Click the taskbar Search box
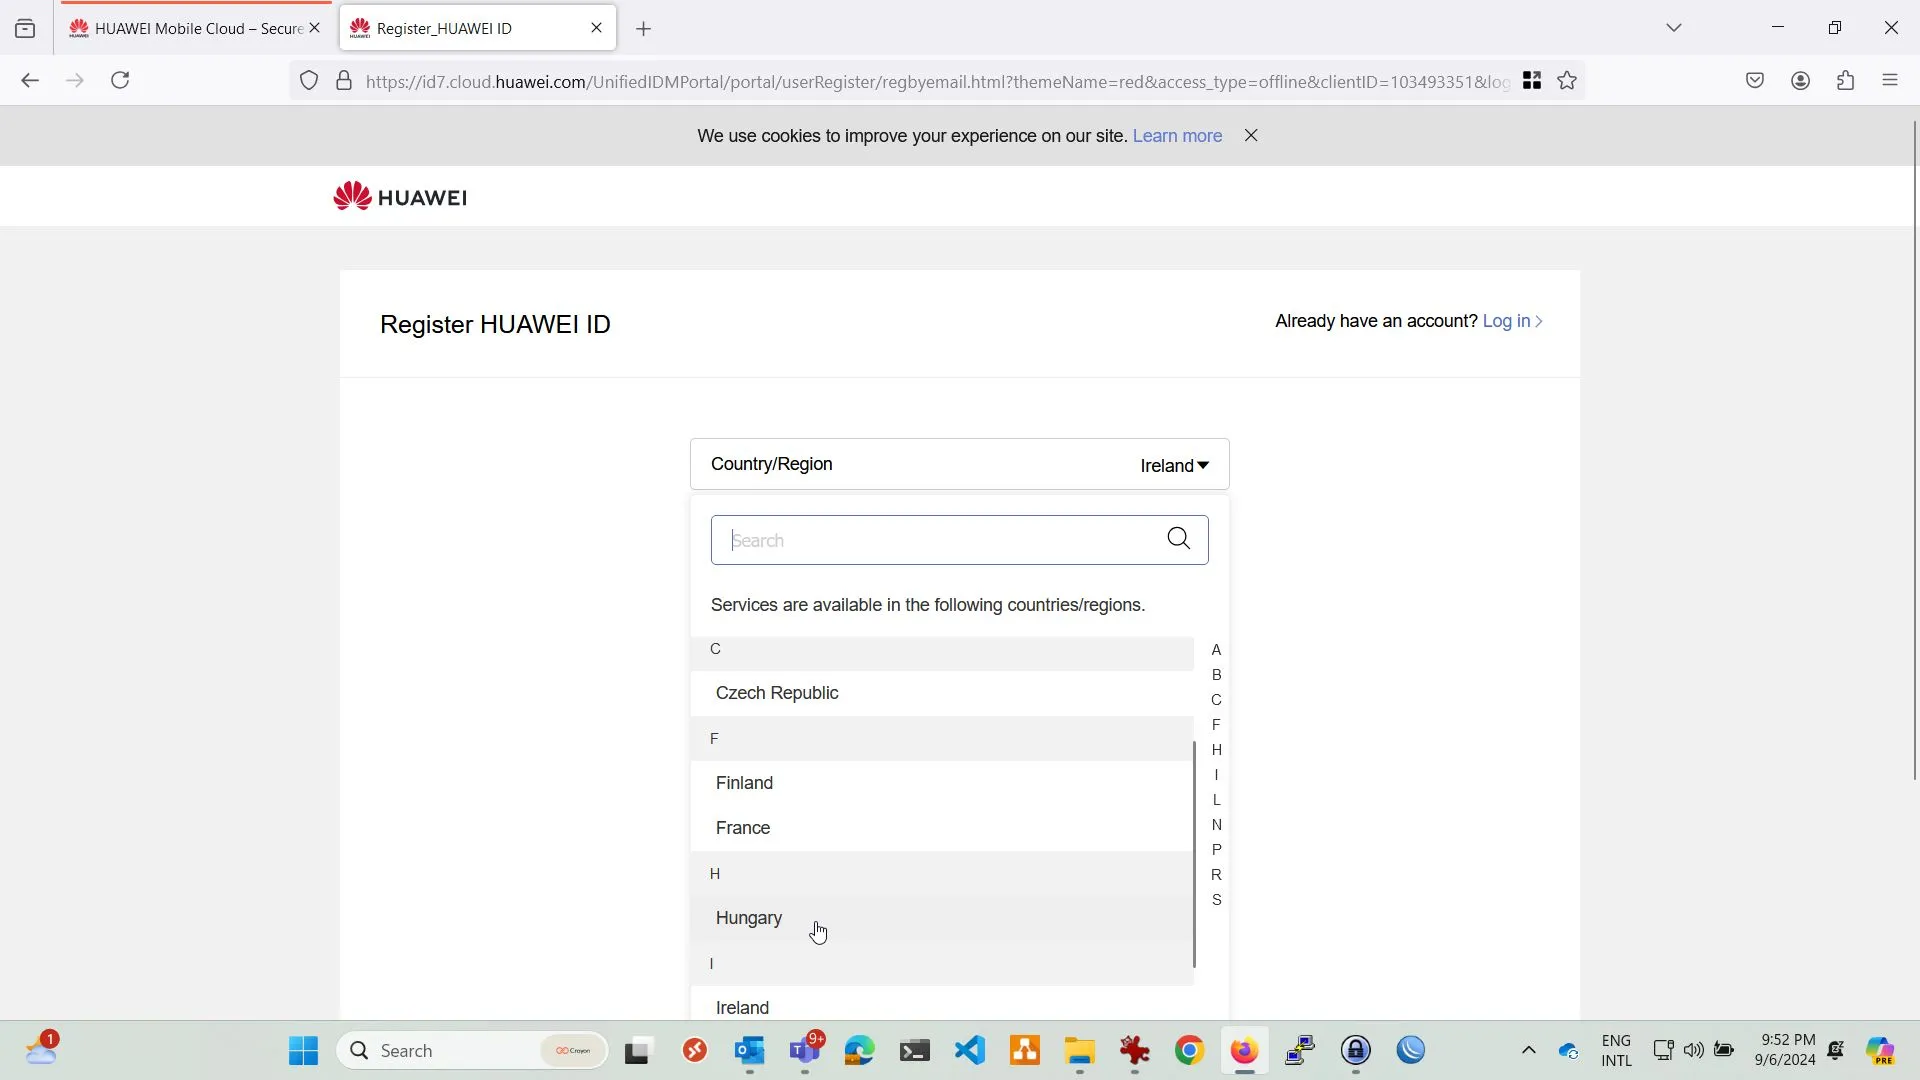Image resolution: width=1920 pixels, height=1080 pixels. (x=472, y=1051)
